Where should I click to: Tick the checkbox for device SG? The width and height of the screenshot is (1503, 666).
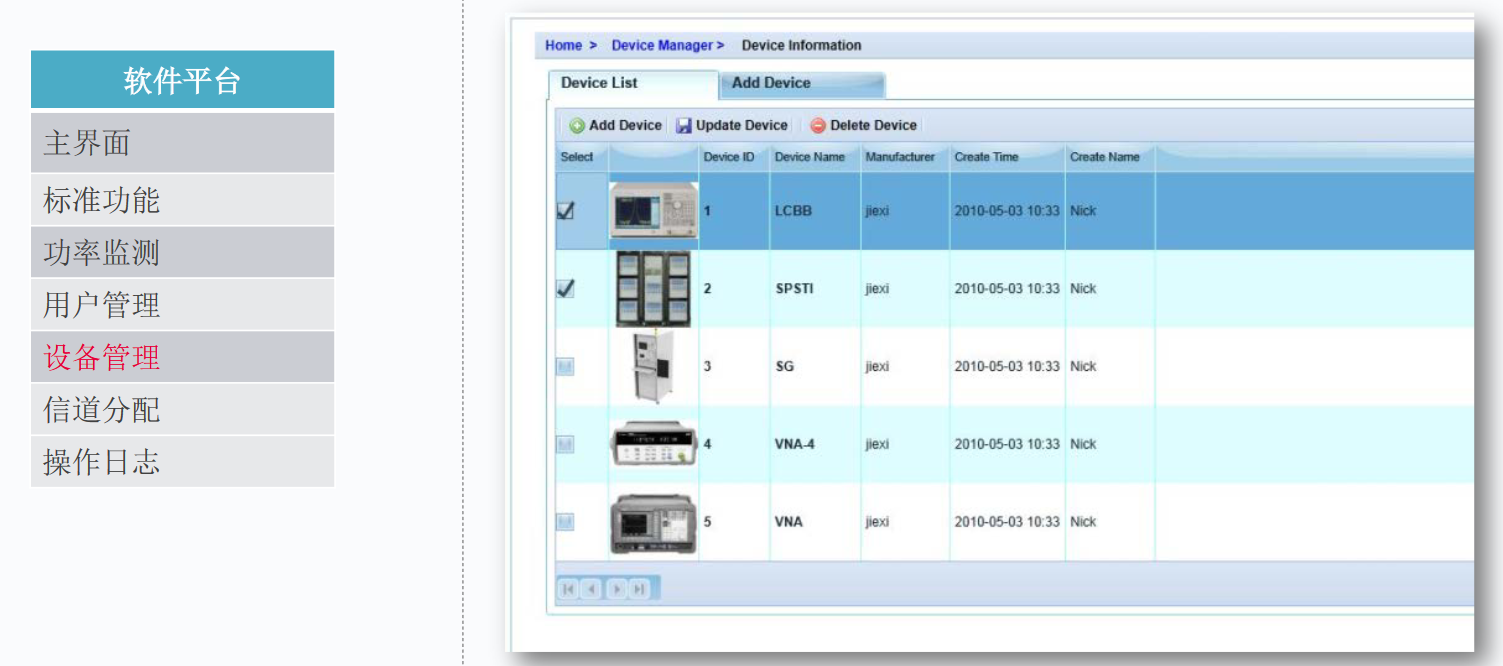click(565, 367)
